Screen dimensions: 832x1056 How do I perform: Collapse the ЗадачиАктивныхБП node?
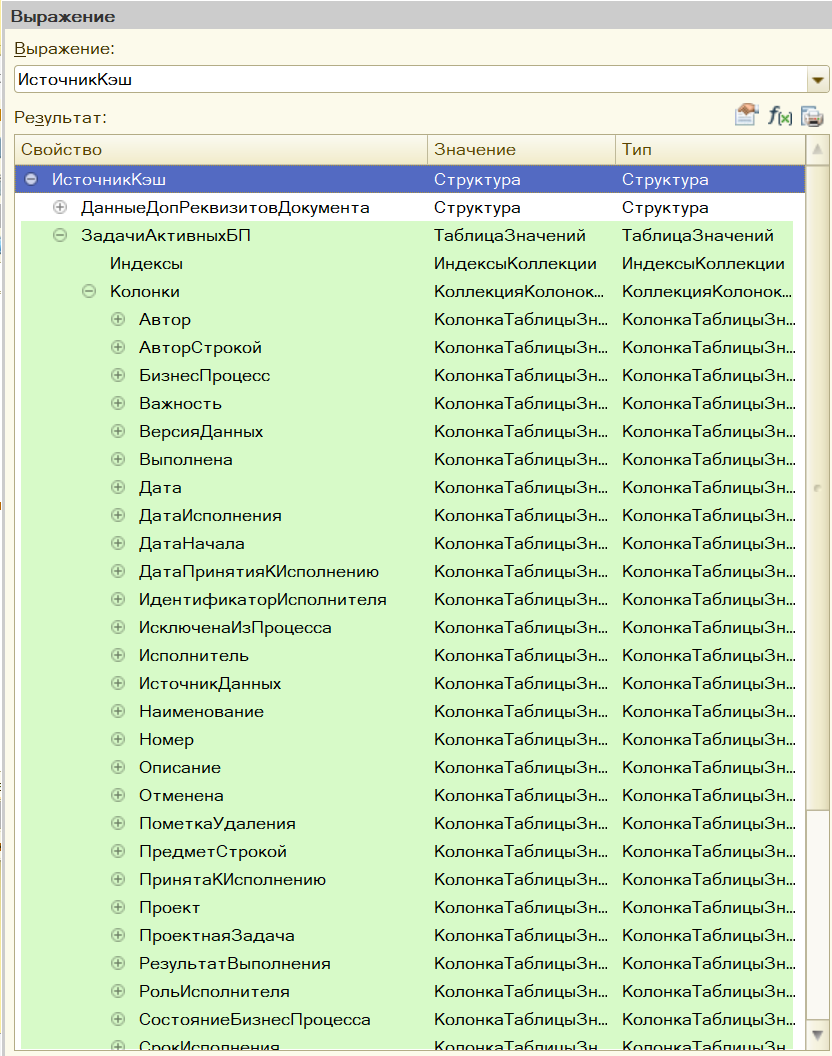[x=60, y=236]
